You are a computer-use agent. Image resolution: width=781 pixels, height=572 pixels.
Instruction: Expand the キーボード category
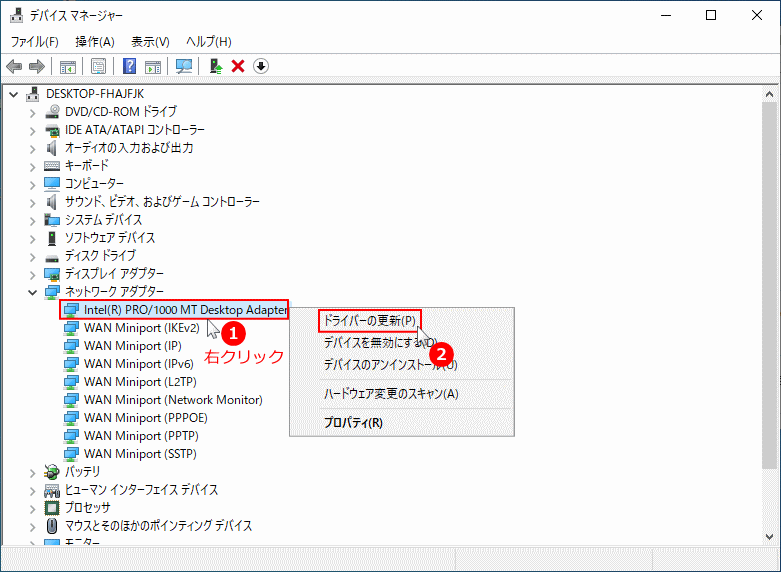click(x=33, y=167)
